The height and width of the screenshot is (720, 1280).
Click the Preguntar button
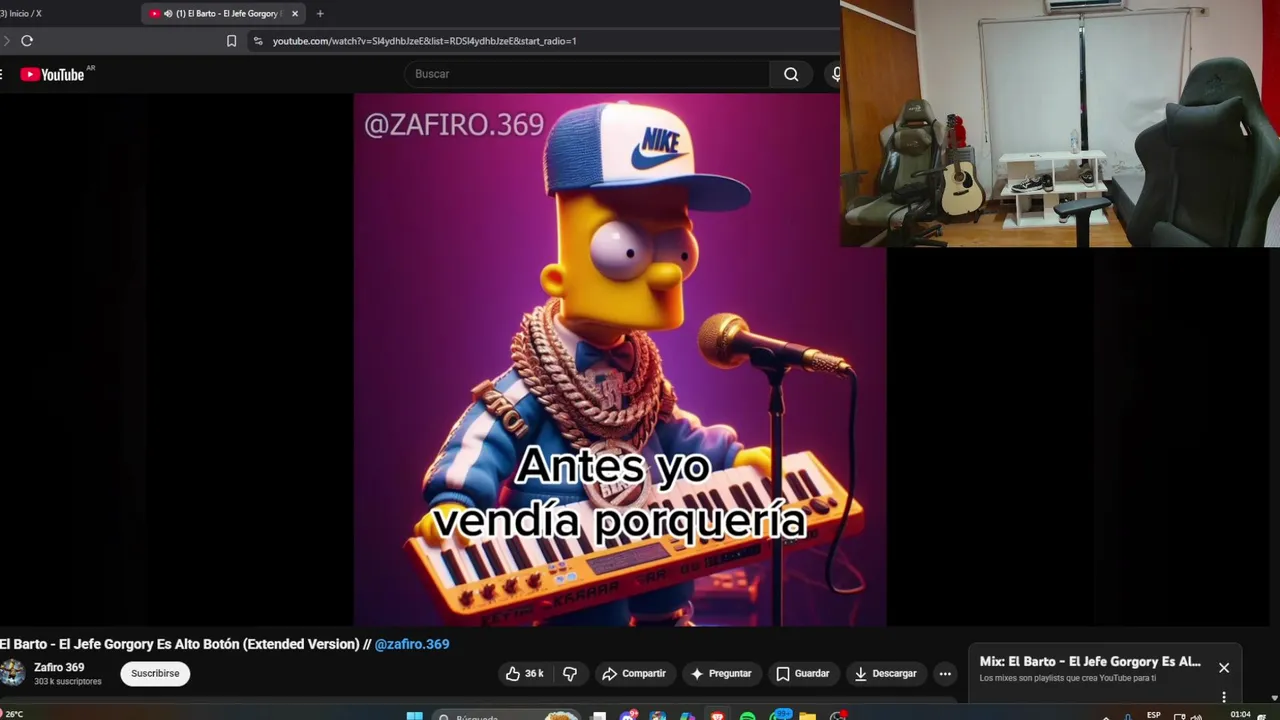[721, 673]
